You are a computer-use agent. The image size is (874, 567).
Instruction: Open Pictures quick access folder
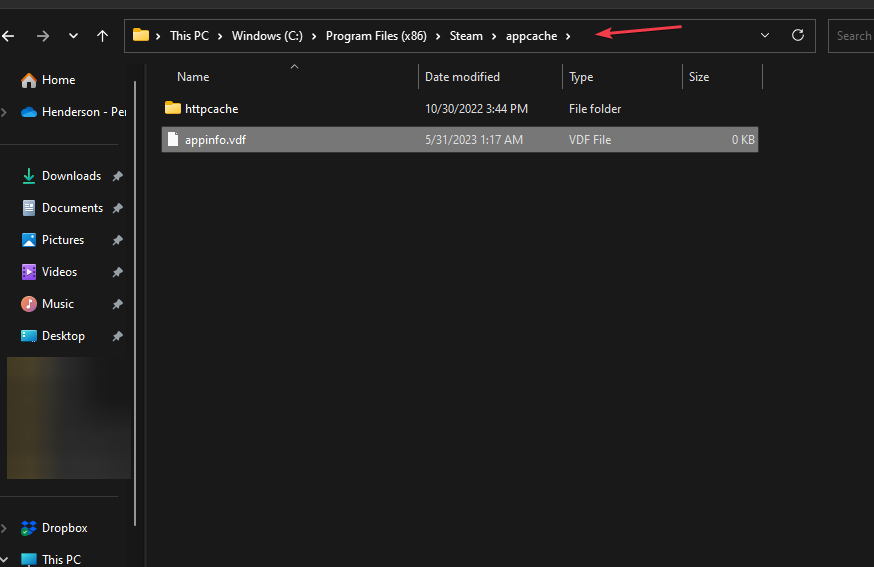coord(63,240)
